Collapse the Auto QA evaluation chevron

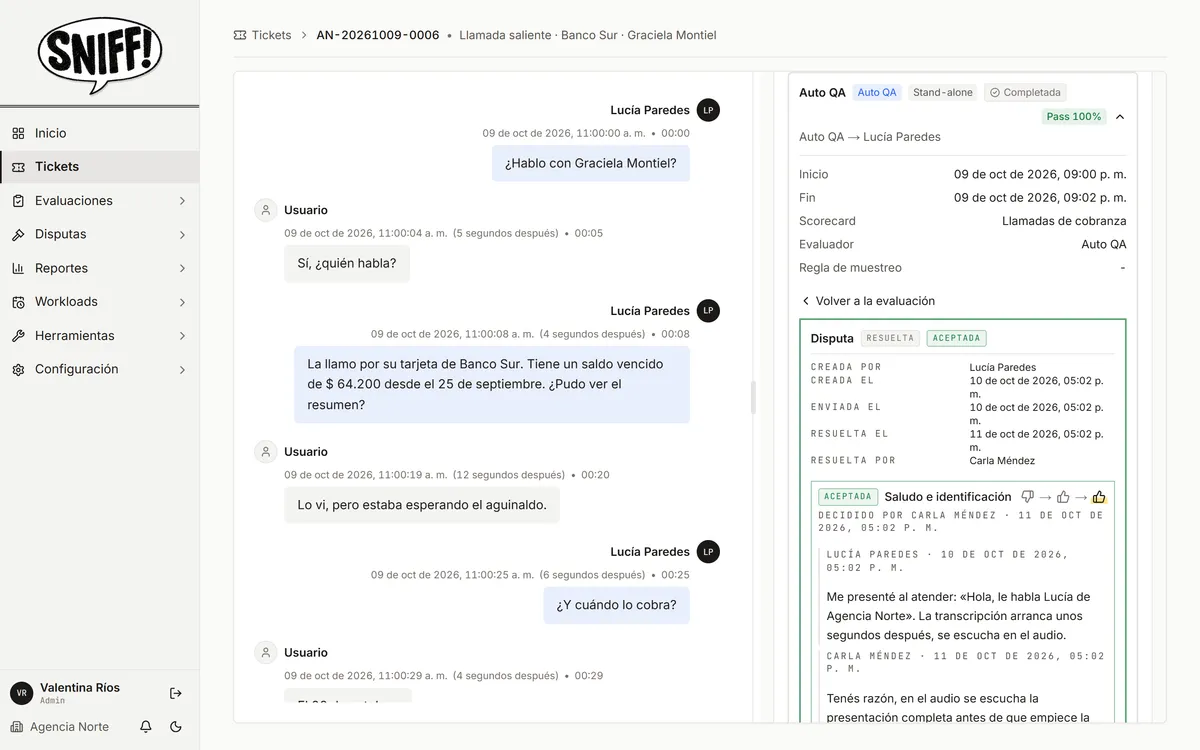(x=1120, y=117)
